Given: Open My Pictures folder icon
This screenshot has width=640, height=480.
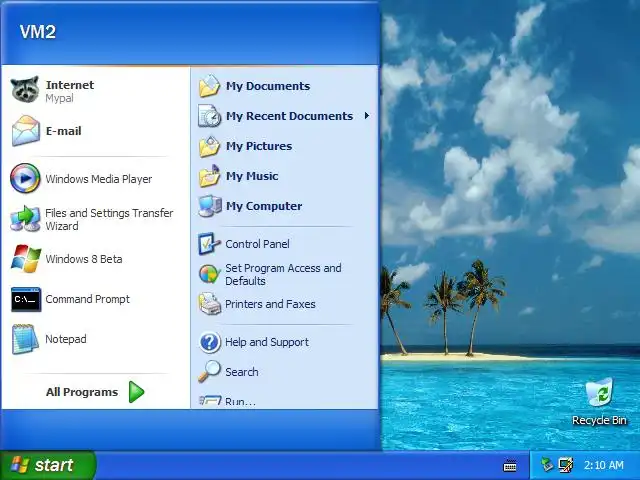Looking at the screenshot, I should [209, 146].
